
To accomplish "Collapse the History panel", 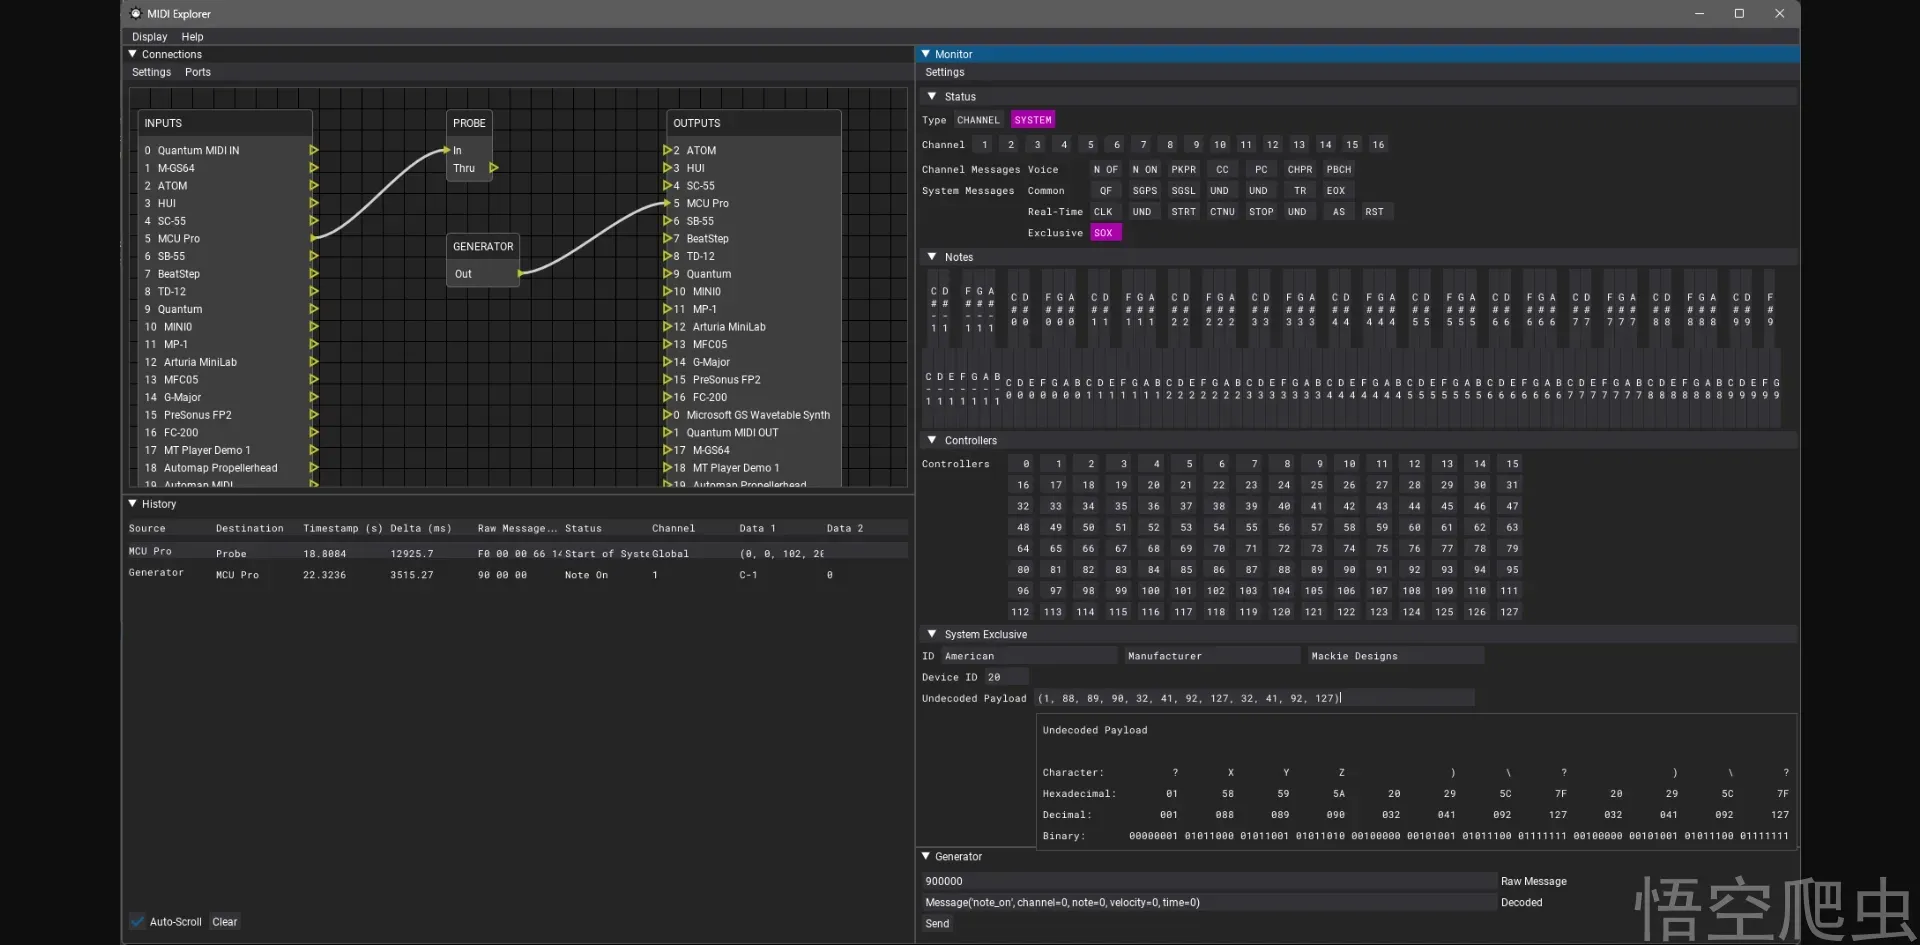I will (x=133, y=503).
